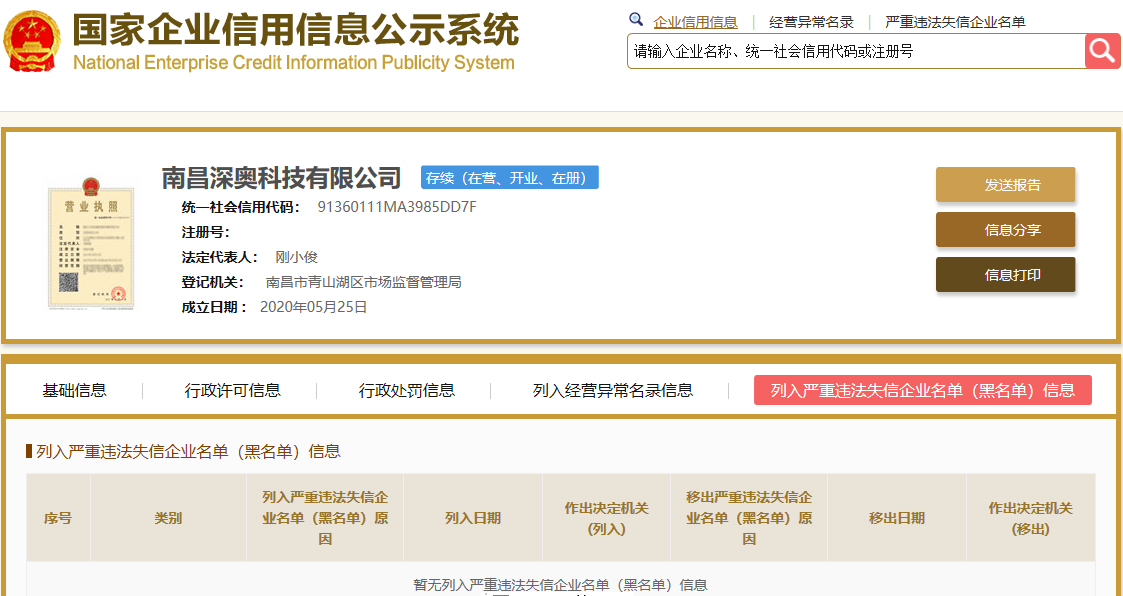Screen dimensions: 1123x596
Task: Click the 作出决定机关(移出) column header
Action: (x=1031, y=518)
